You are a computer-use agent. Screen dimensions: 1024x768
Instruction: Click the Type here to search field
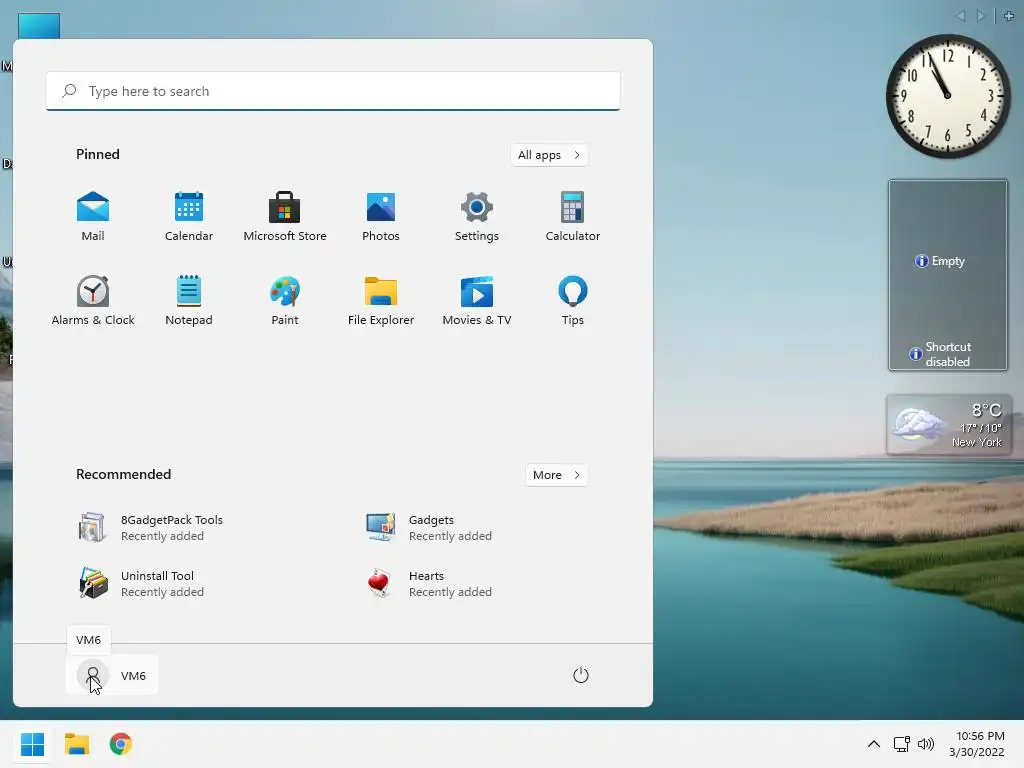coord(333,91)
